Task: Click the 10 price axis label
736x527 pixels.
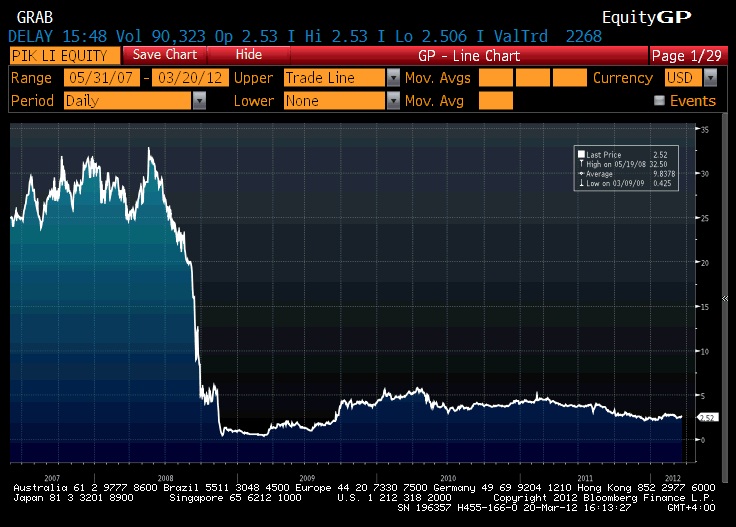Action: 705,351
